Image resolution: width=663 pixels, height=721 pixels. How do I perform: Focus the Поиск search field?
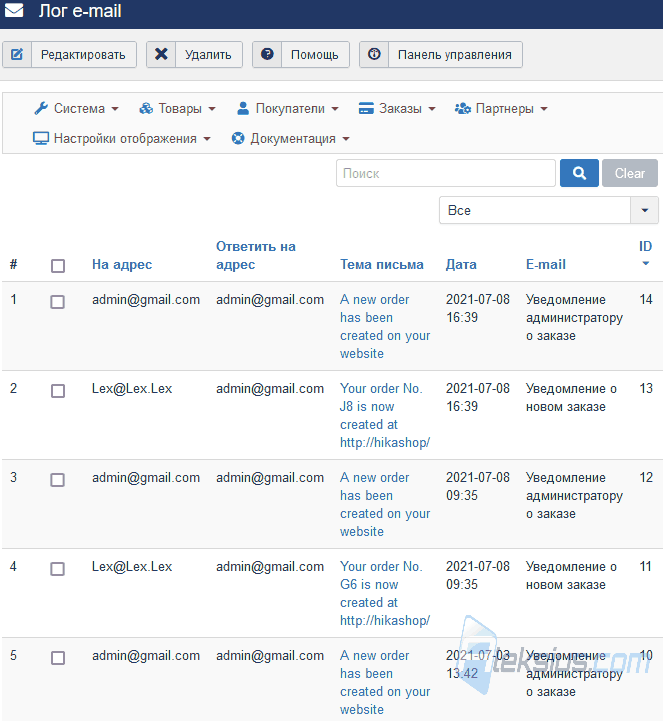(446, 173)
